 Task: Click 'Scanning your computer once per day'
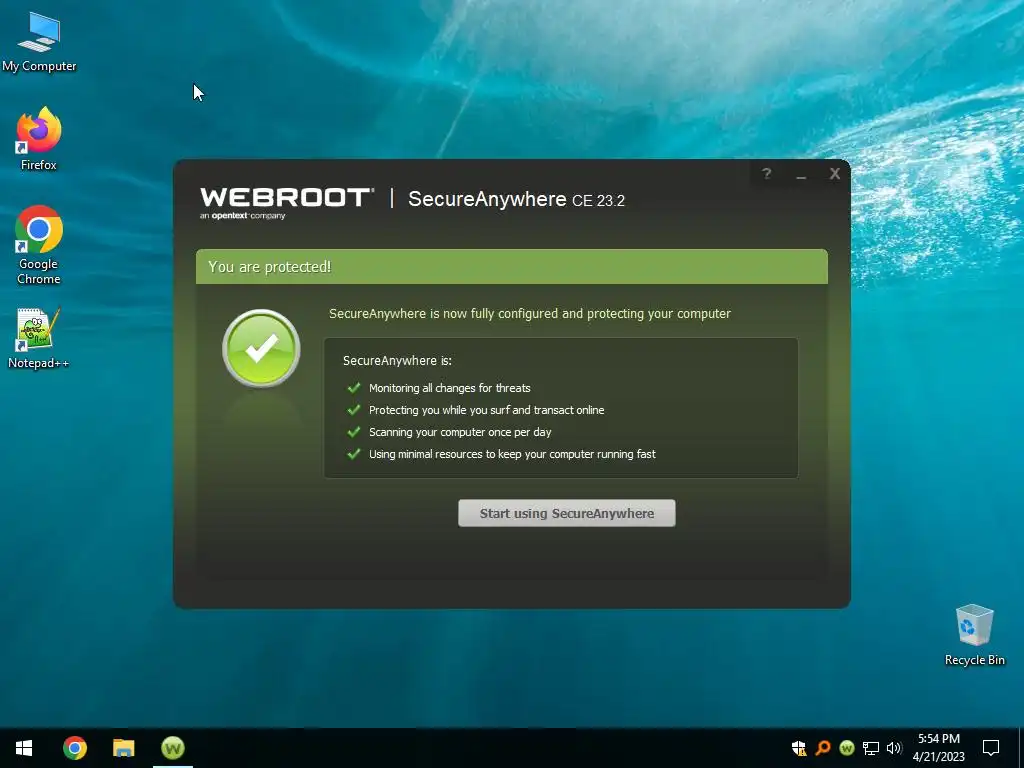(x=460, y=432)
